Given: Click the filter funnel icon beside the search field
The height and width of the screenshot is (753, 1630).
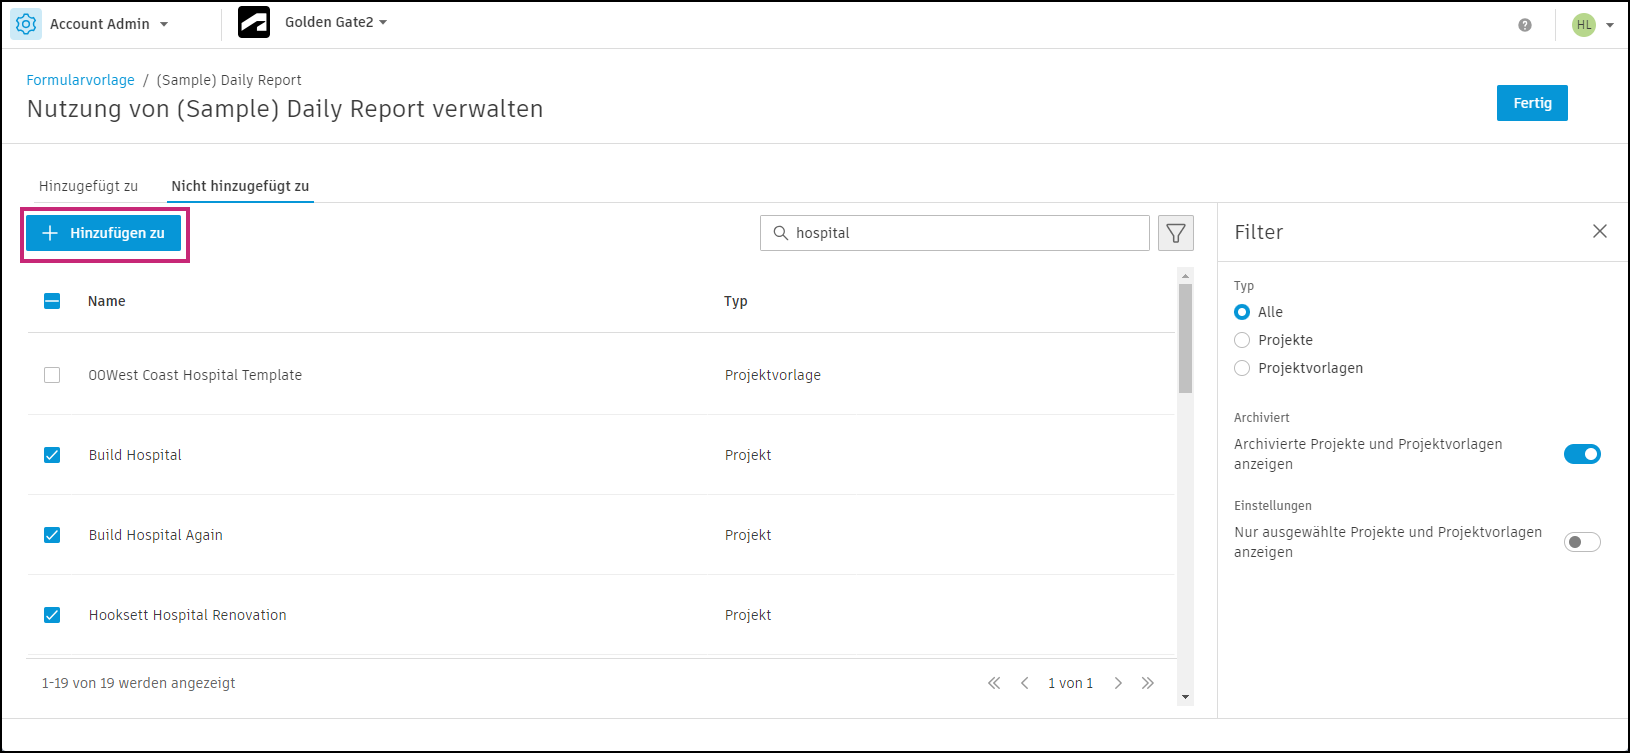Looking at the screenshot, I should [x=1175, y=232].
